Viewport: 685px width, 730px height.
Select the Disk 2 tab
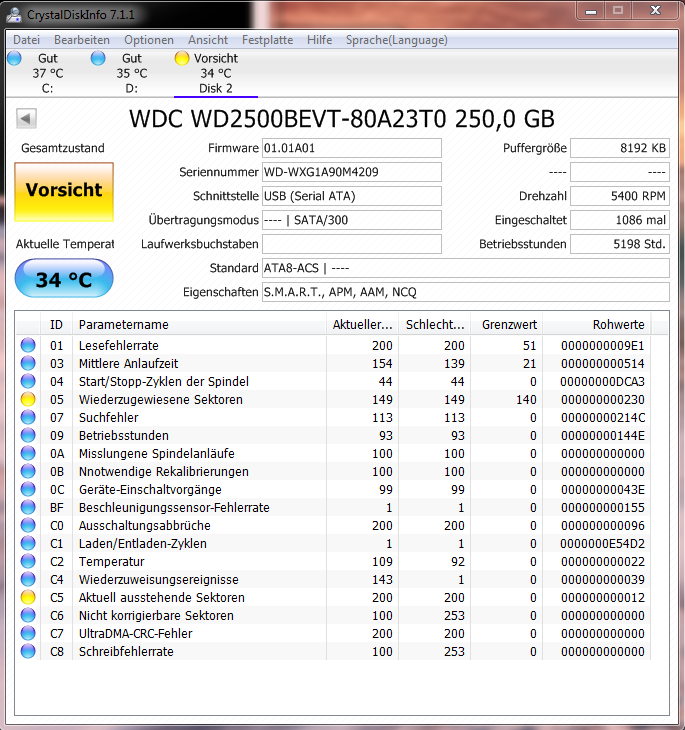pos(216,73)
